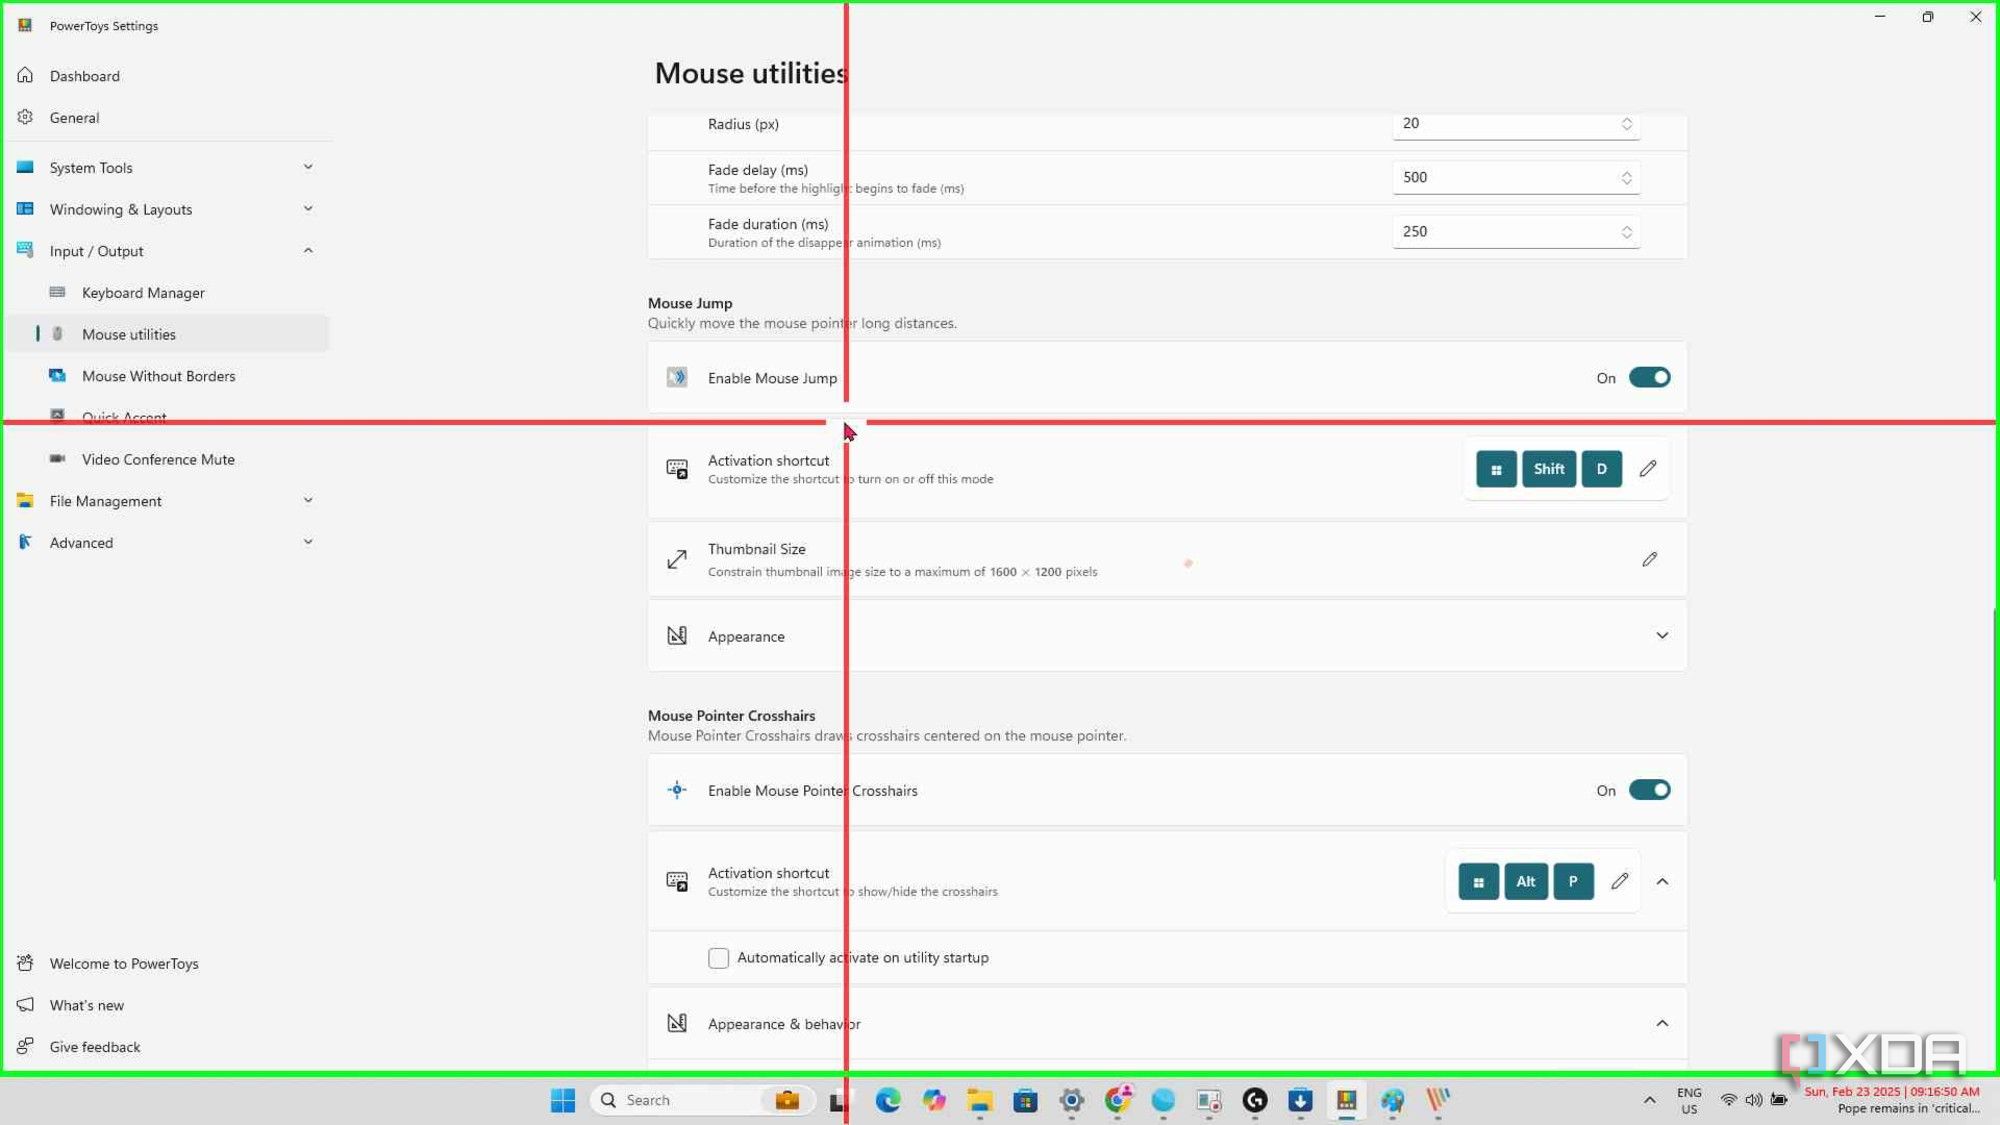Click the Shift key in Mouse Jump shortcut
Viewport: 2000px width, 1125px height.
pos(1549,469)
